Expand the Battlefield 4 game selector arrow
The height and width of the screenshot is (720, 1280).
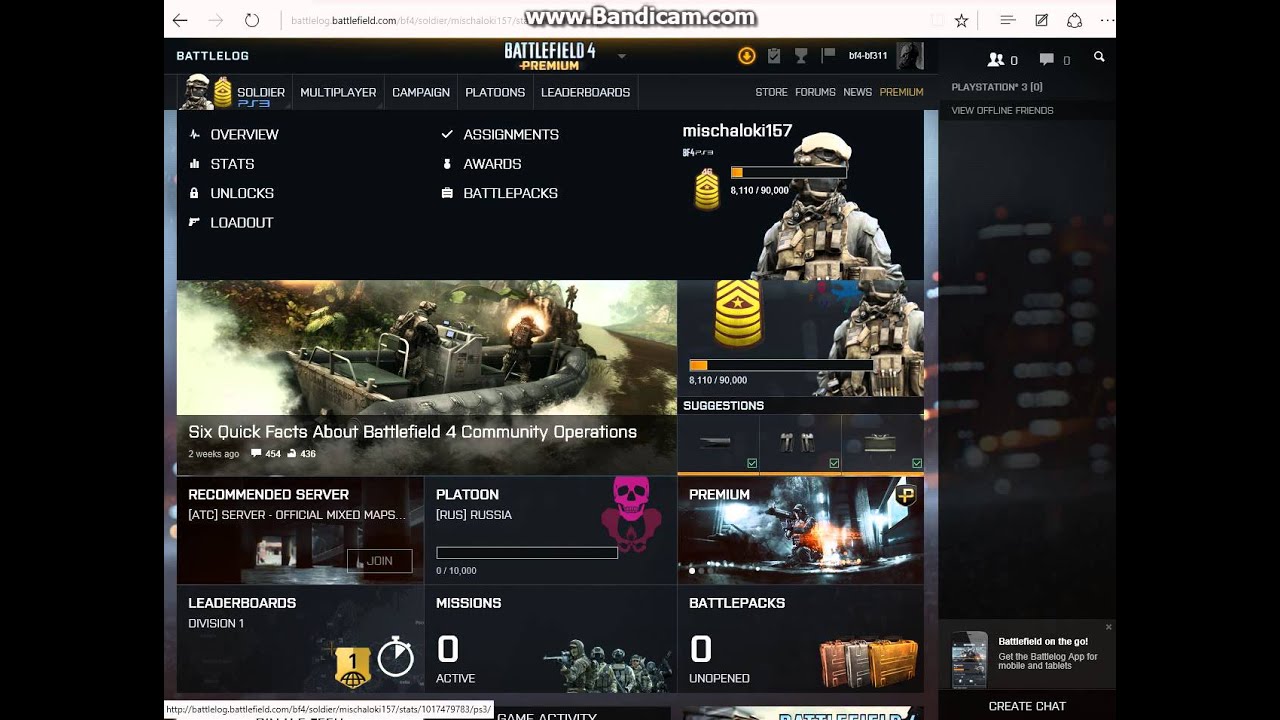[x=622, y=56]
